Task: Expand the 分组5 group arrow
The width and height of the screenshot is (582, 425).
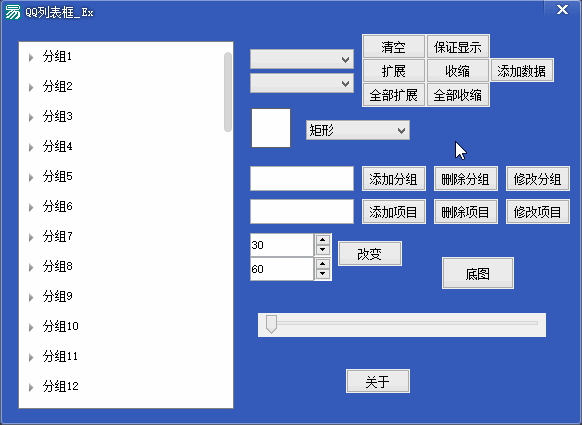Action: point(31,177)
